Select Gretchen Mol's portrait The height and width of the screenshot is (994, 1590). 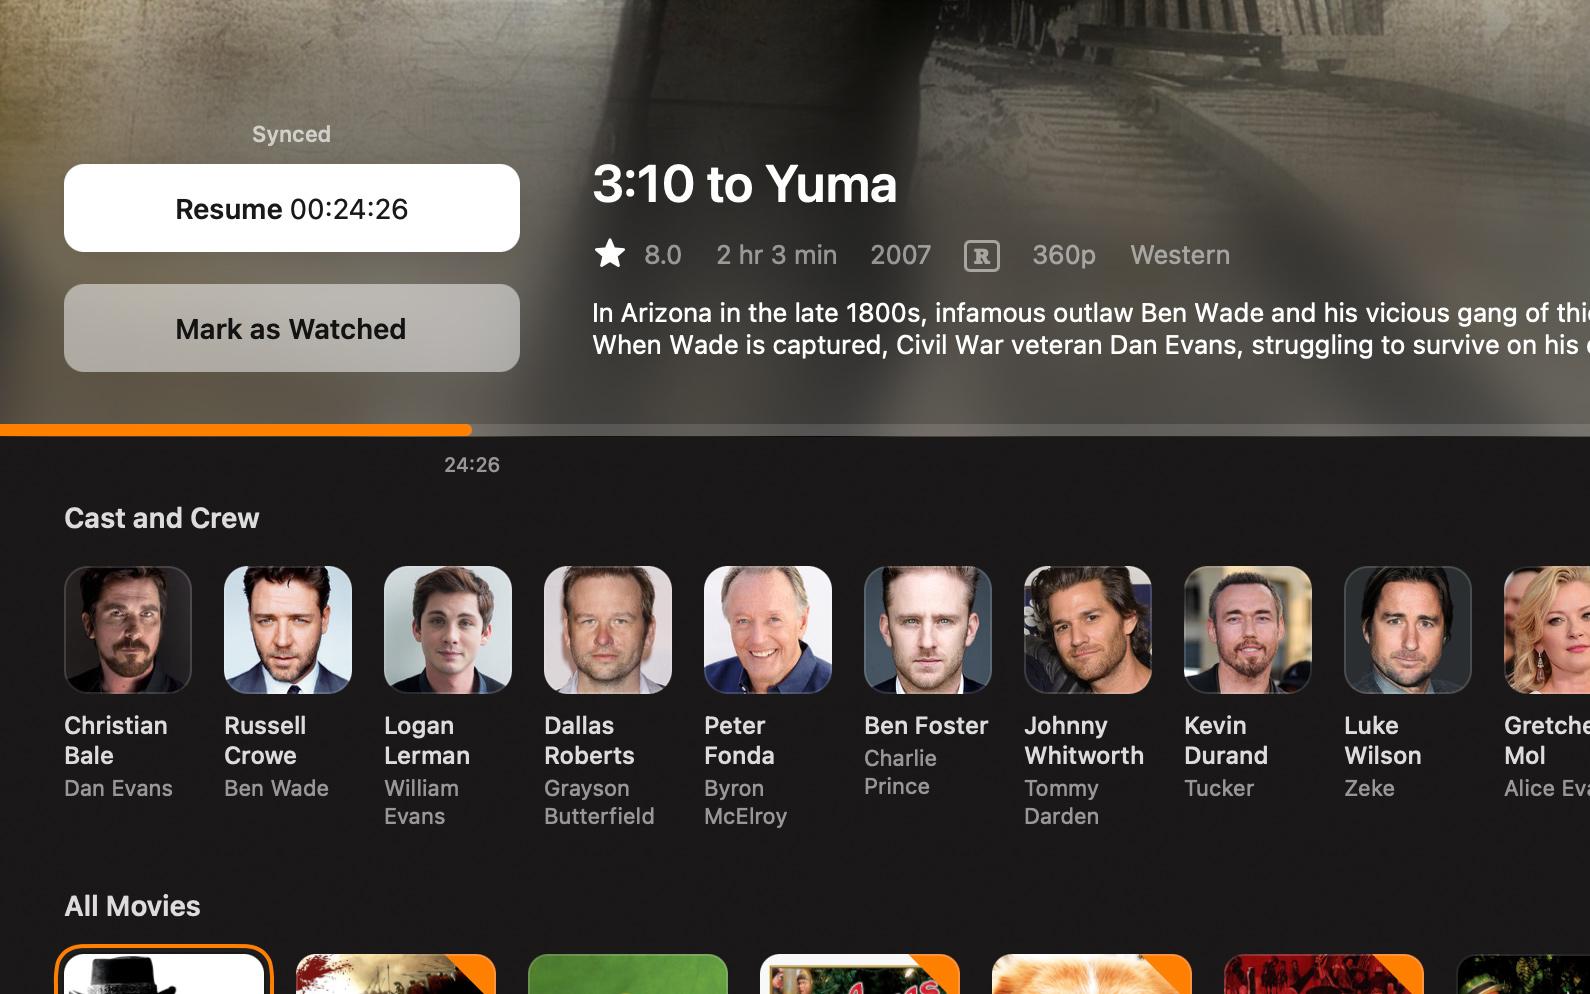pos(1547,630)
